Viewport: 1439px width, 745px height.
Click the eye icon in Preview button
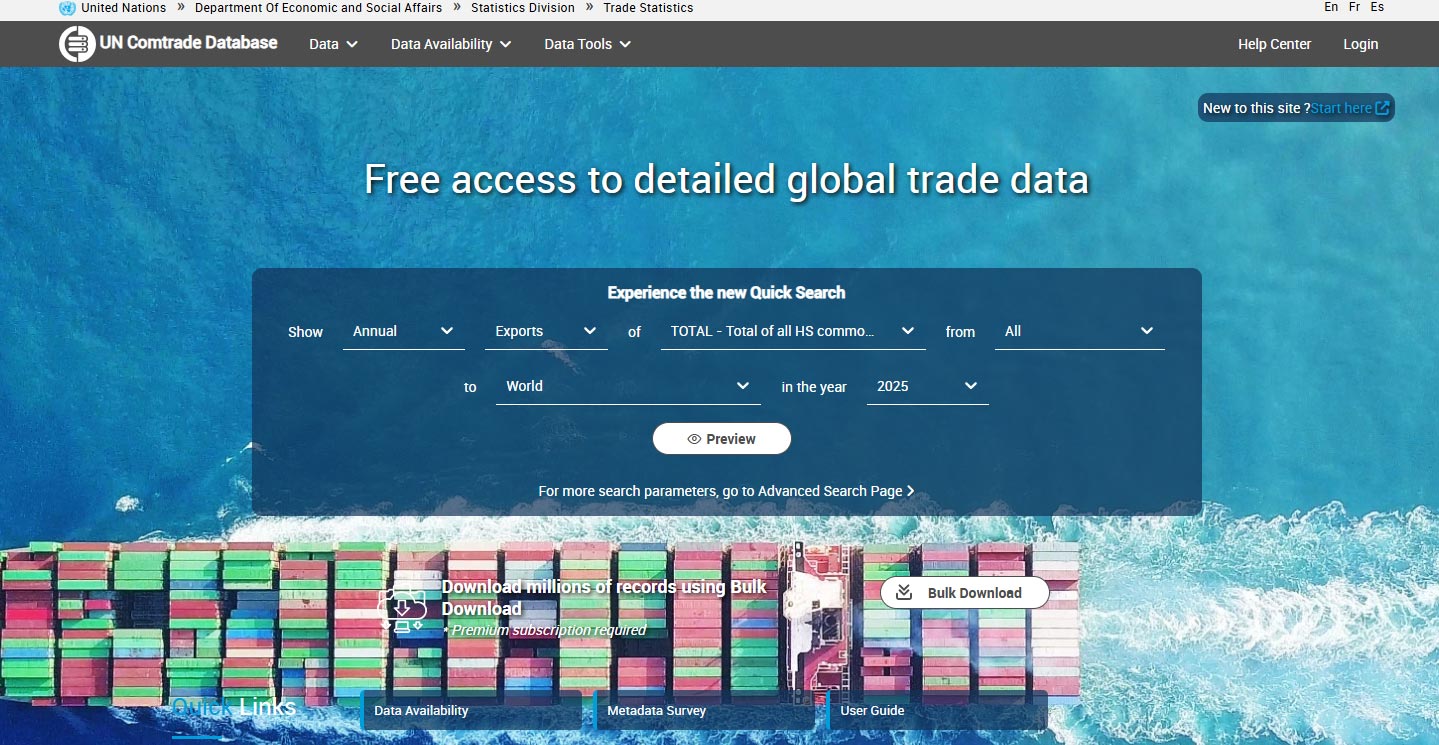coord(694,439)
